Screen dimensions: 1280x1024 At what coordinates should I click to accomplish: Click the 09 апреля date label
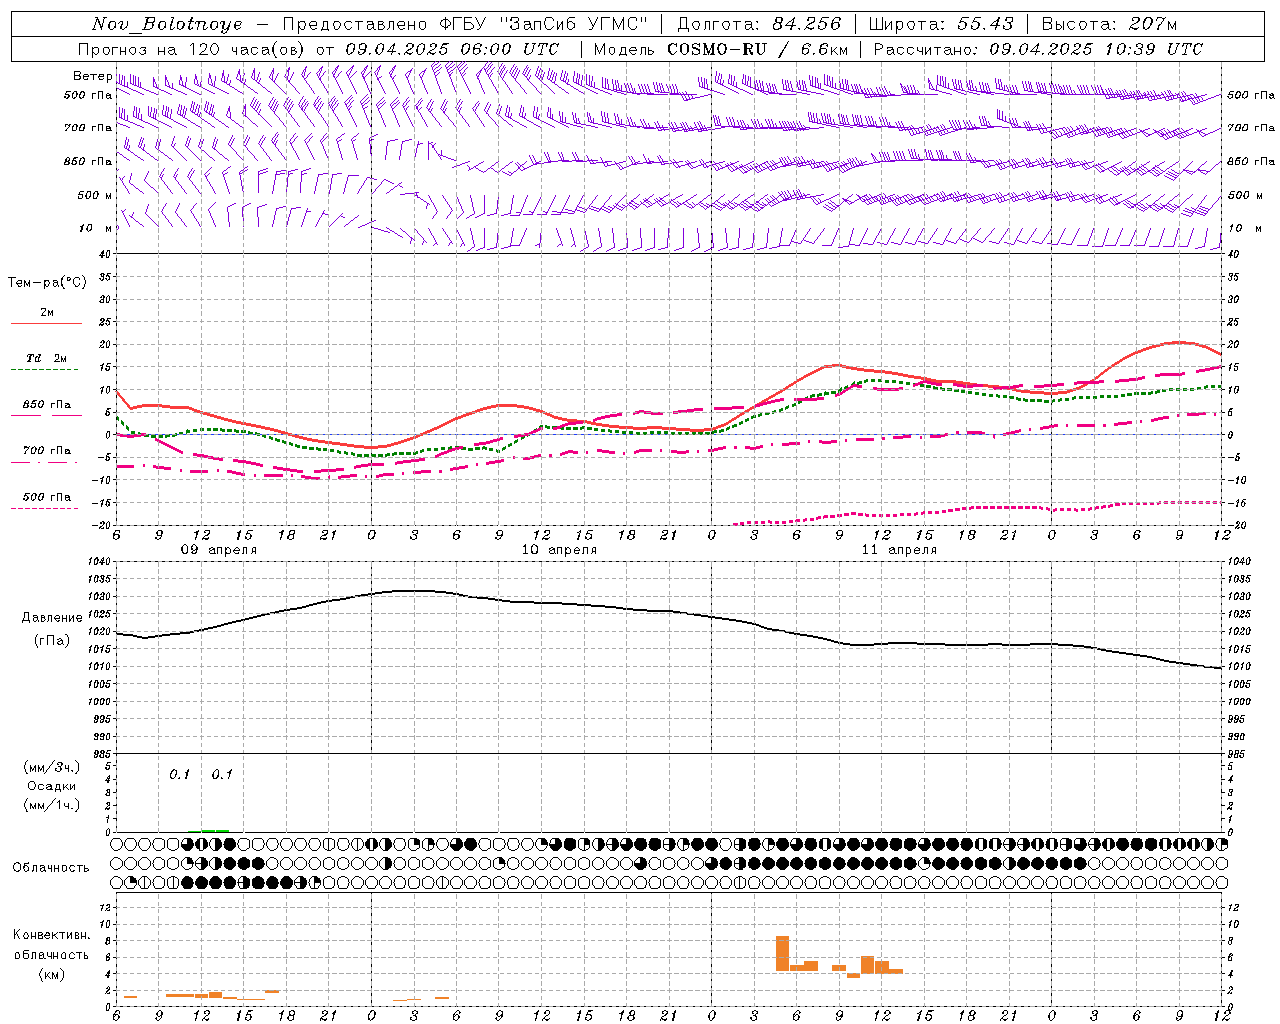pos(218,550)
